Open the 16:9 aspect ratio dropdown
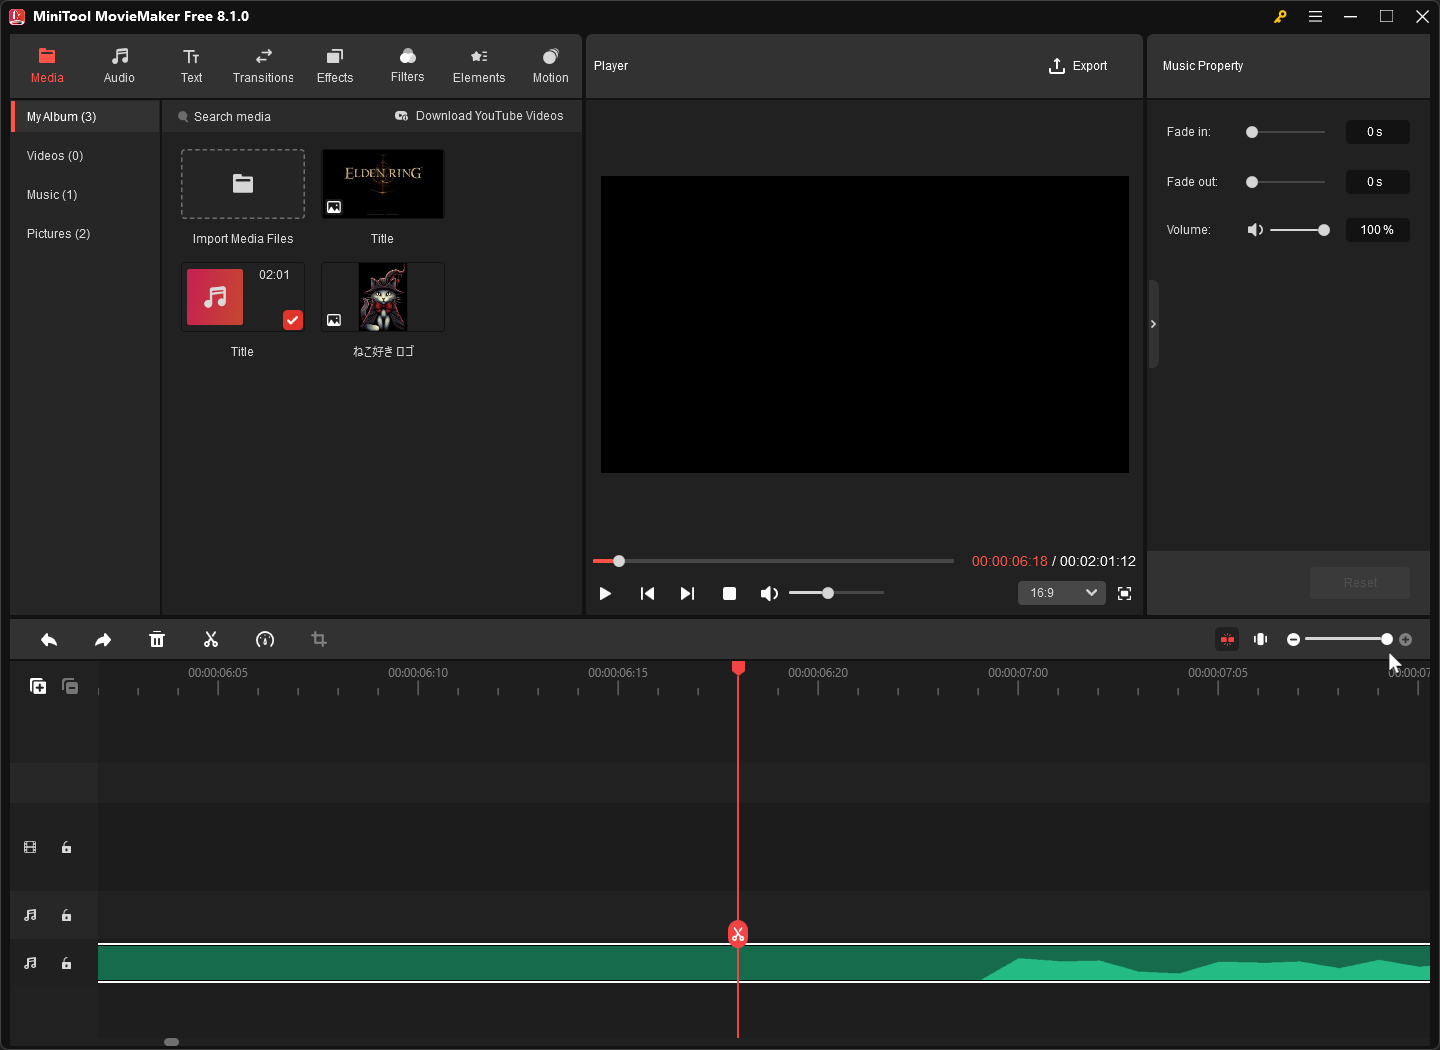The image size is (1440, 1050). tap(1062, 593)
